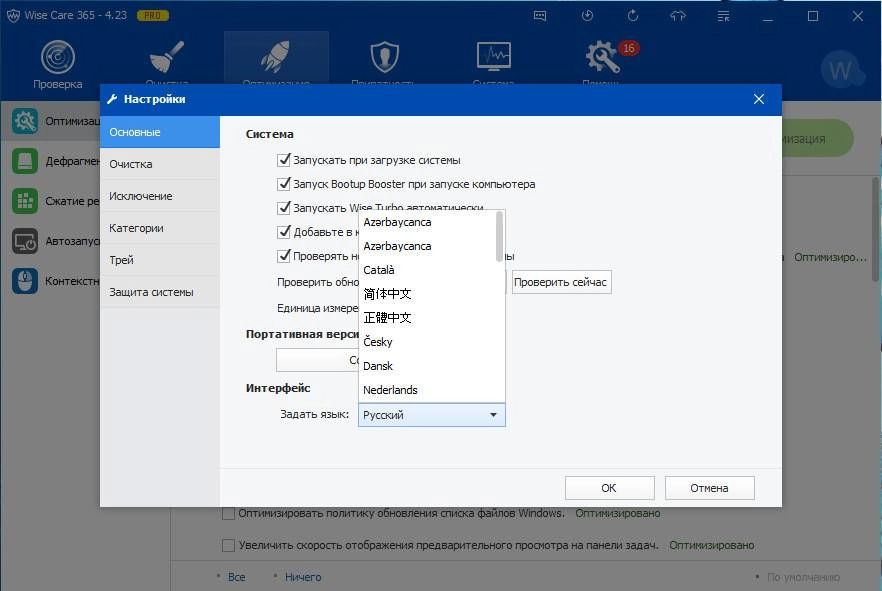882x591 pixels.
Task: Click the OK button
Action: (x=610, y=488)
